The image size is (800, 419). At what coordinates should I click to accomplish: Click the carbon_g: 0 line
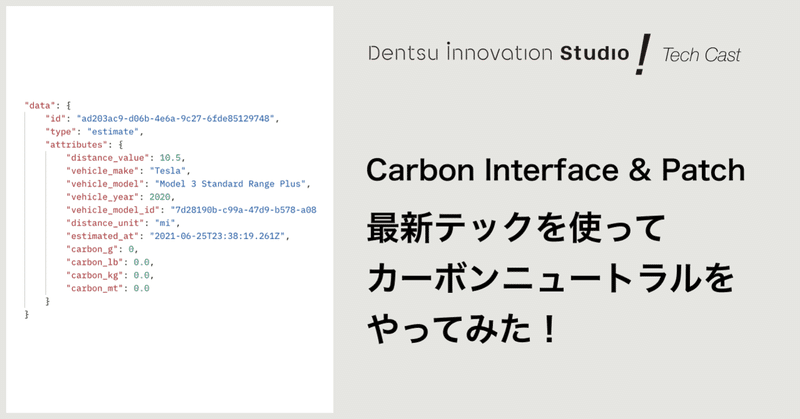[x=102, y=249]
